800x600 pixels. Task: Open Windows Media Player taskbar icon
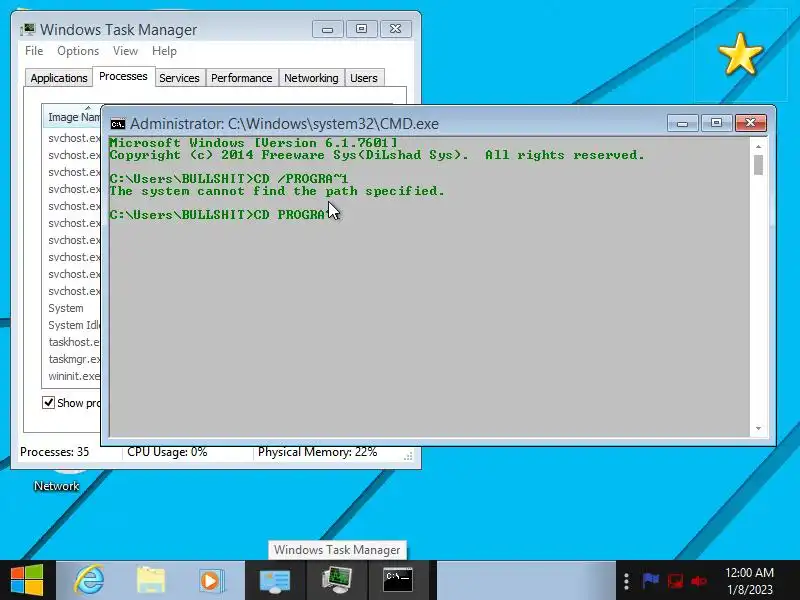tap(211, 580)
